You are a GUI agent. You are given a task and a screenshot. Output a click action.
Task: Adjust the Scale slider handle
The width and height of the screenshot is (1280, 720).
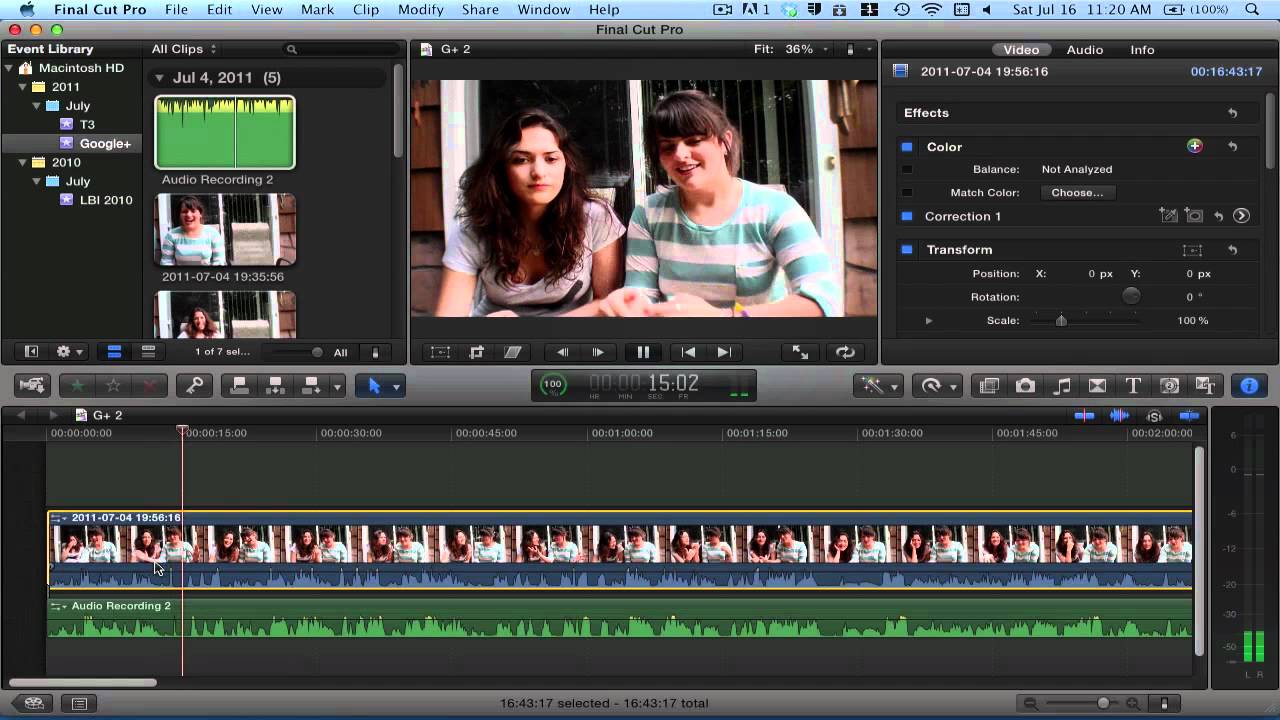tap(1061, 321)
